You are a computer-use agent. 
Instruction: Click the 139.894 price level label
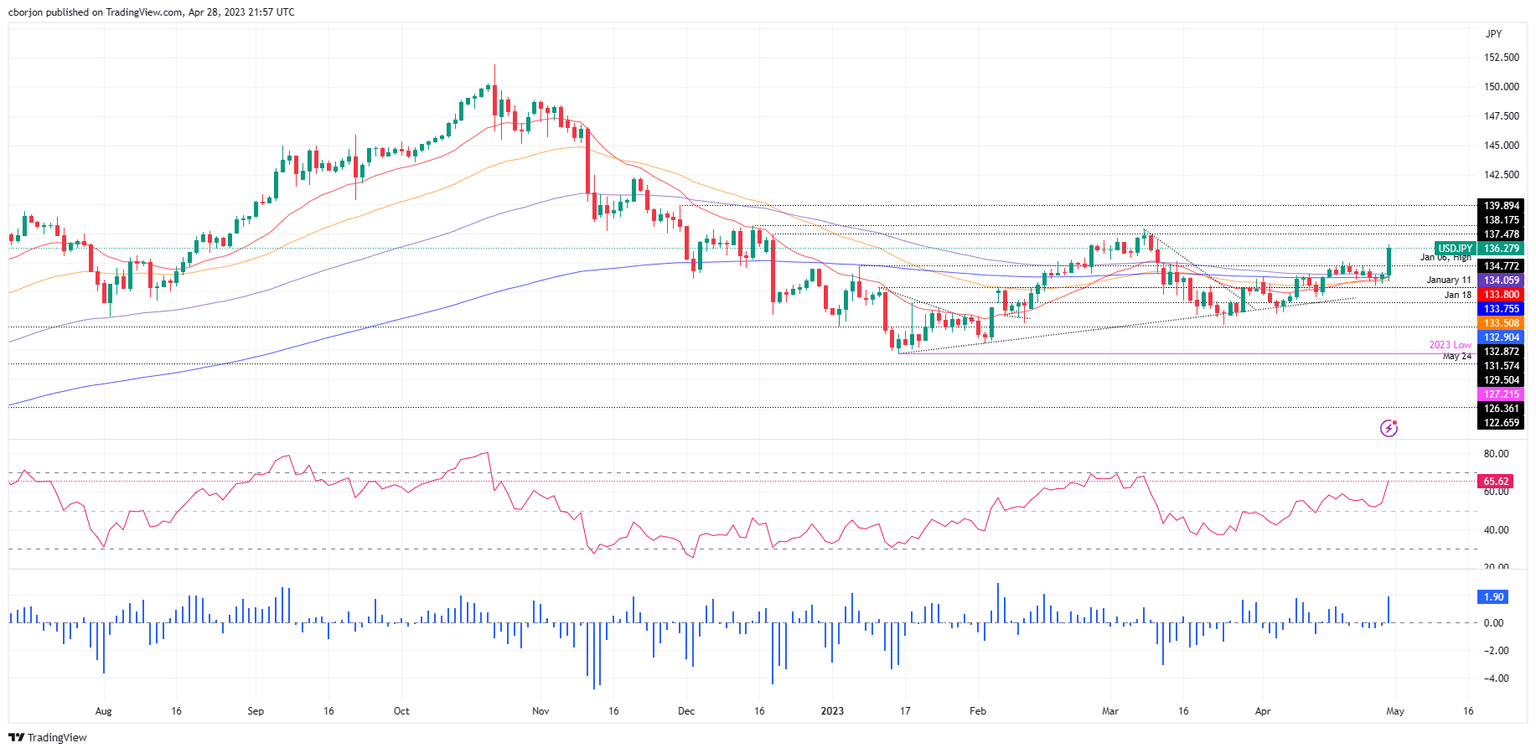pos(1499,205)
